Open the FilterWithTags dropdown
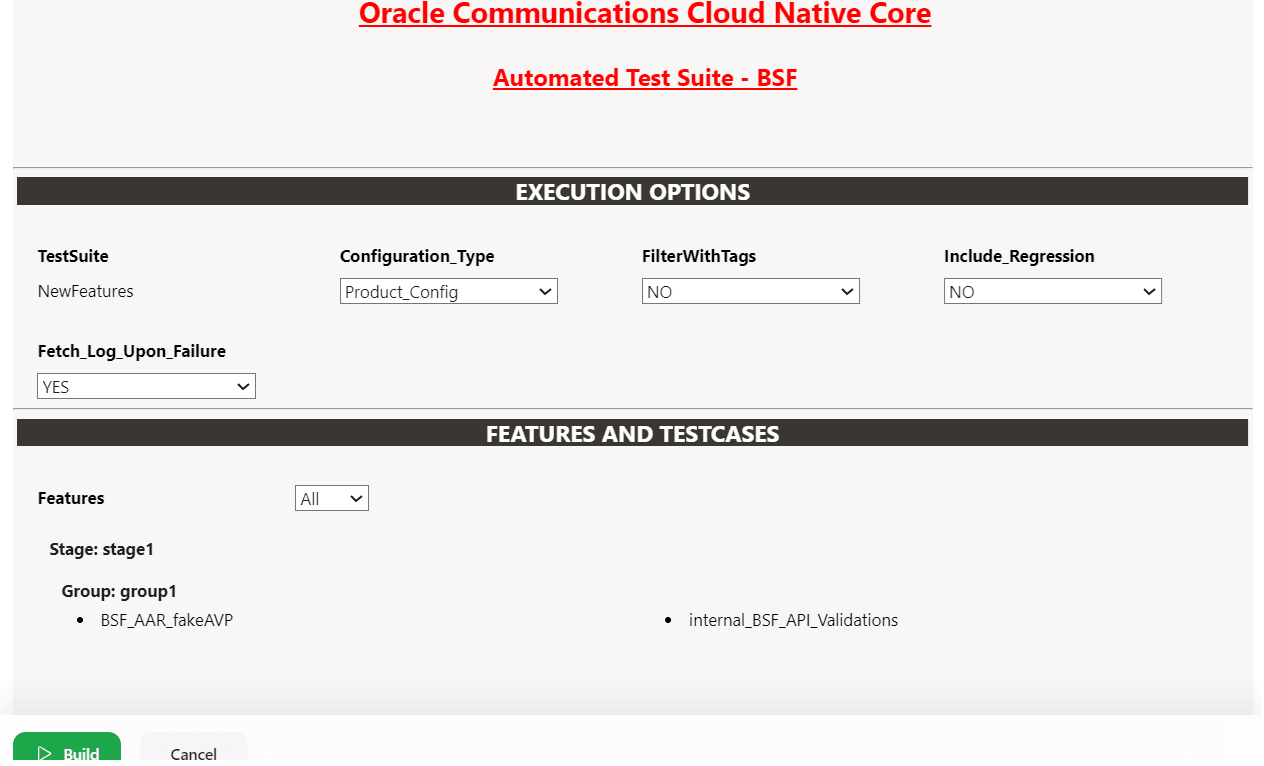Screen dimensions: 1264x766 tap(751, 291)
